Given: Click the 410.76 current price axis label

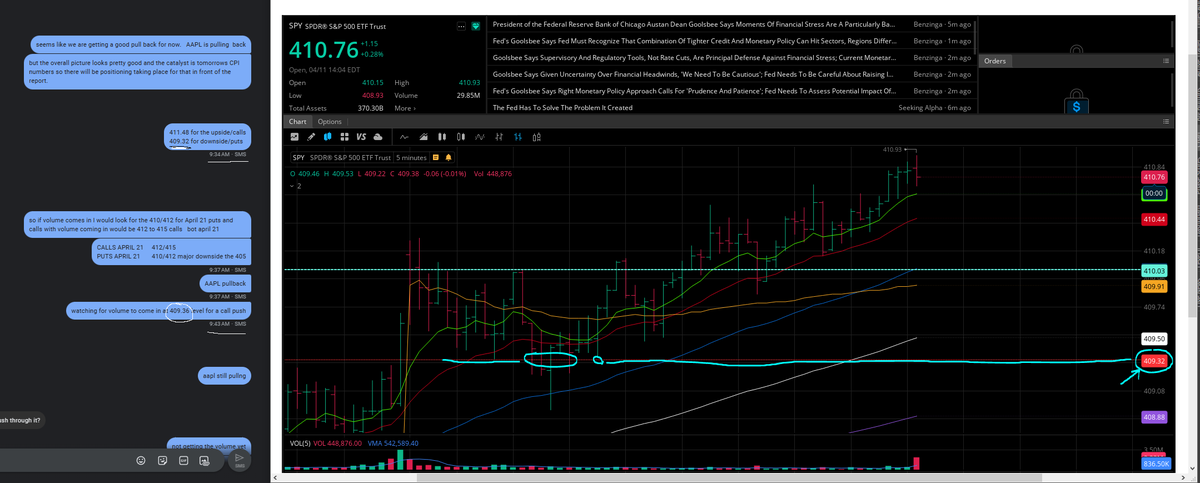Looking at the screenshot, I should pyautogui.click(x=1154, y=177).
